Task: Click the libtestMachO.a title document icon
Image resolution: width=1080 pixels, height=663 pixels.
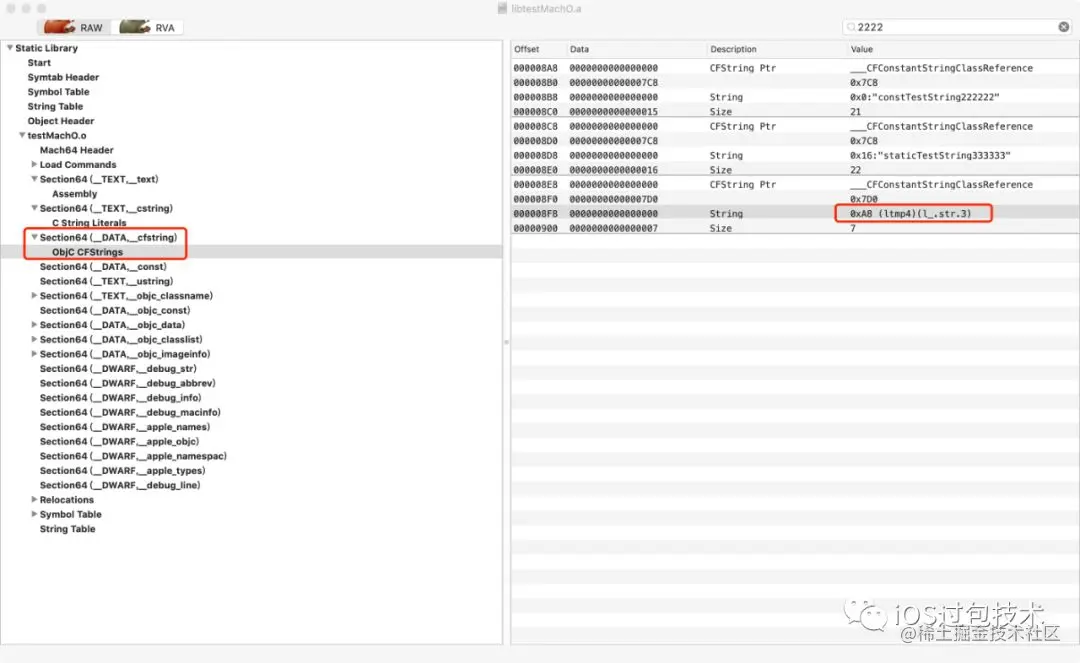Action: 502,8
